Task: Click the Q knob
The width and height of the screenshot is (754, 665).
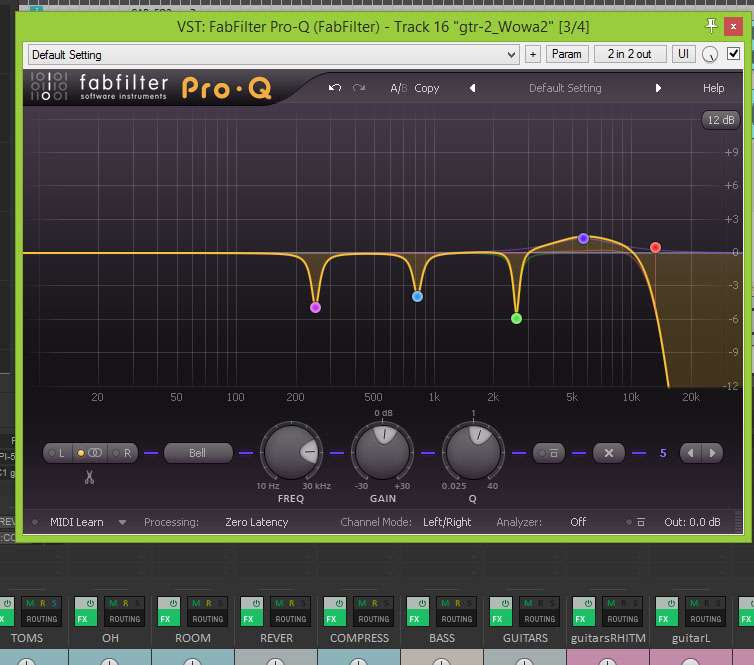Action: (473, 452)
